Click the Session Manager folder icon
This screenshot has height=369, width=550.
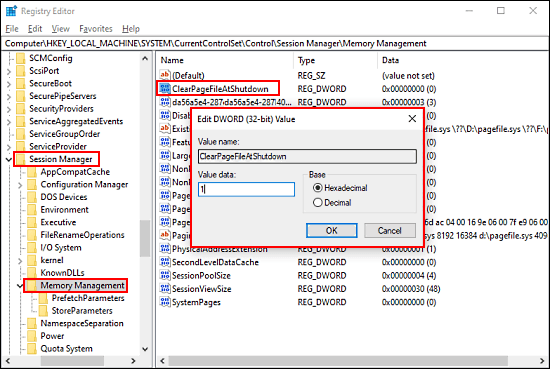pyautogui.click(x=21, y=159)
